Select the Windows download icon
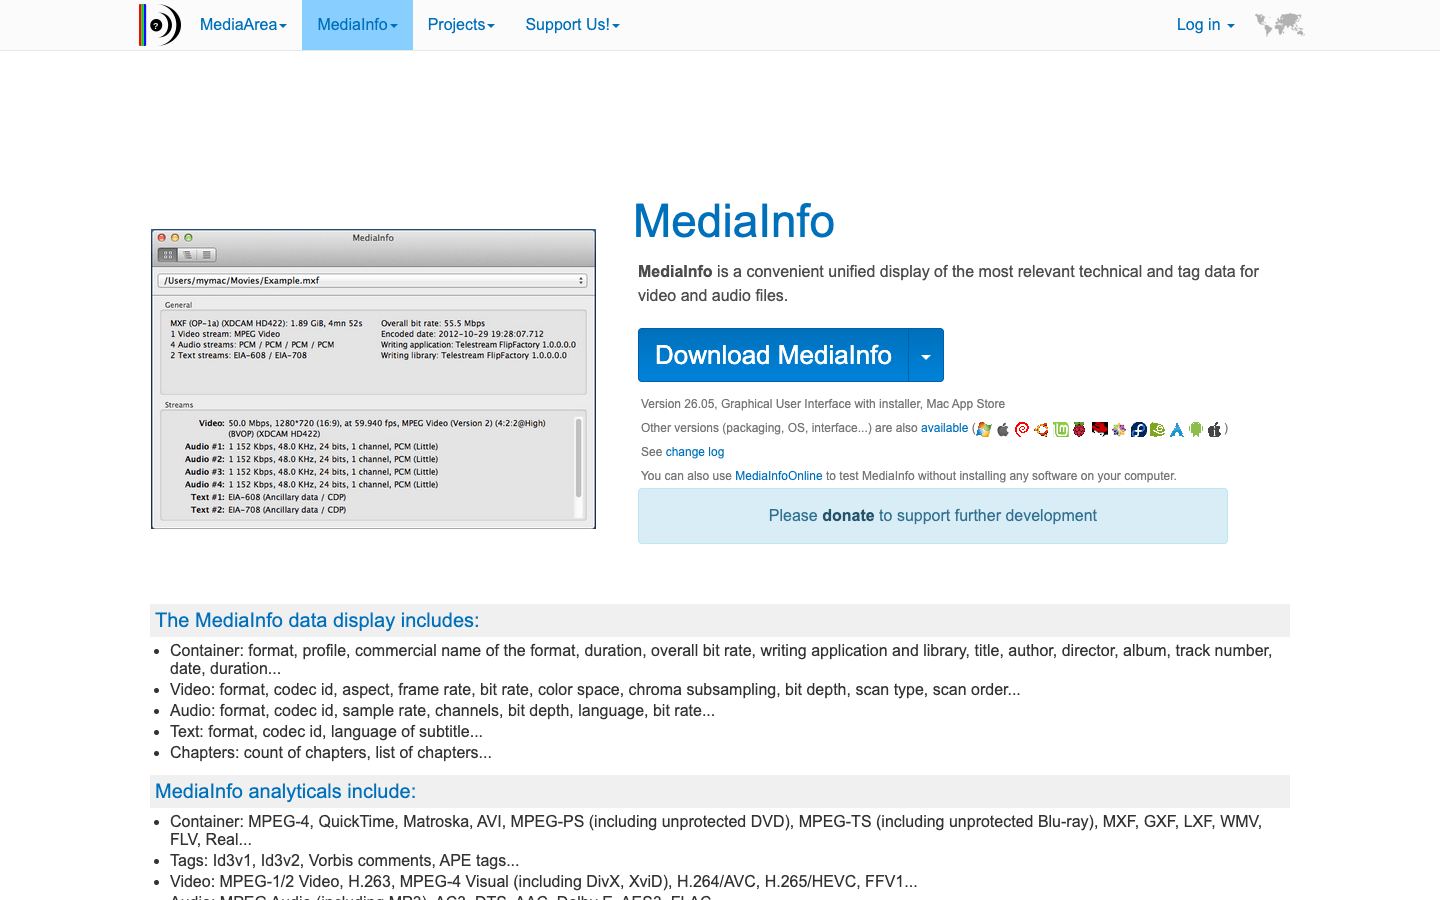Screen dimensions: 1440x900 tap(984, 429)
